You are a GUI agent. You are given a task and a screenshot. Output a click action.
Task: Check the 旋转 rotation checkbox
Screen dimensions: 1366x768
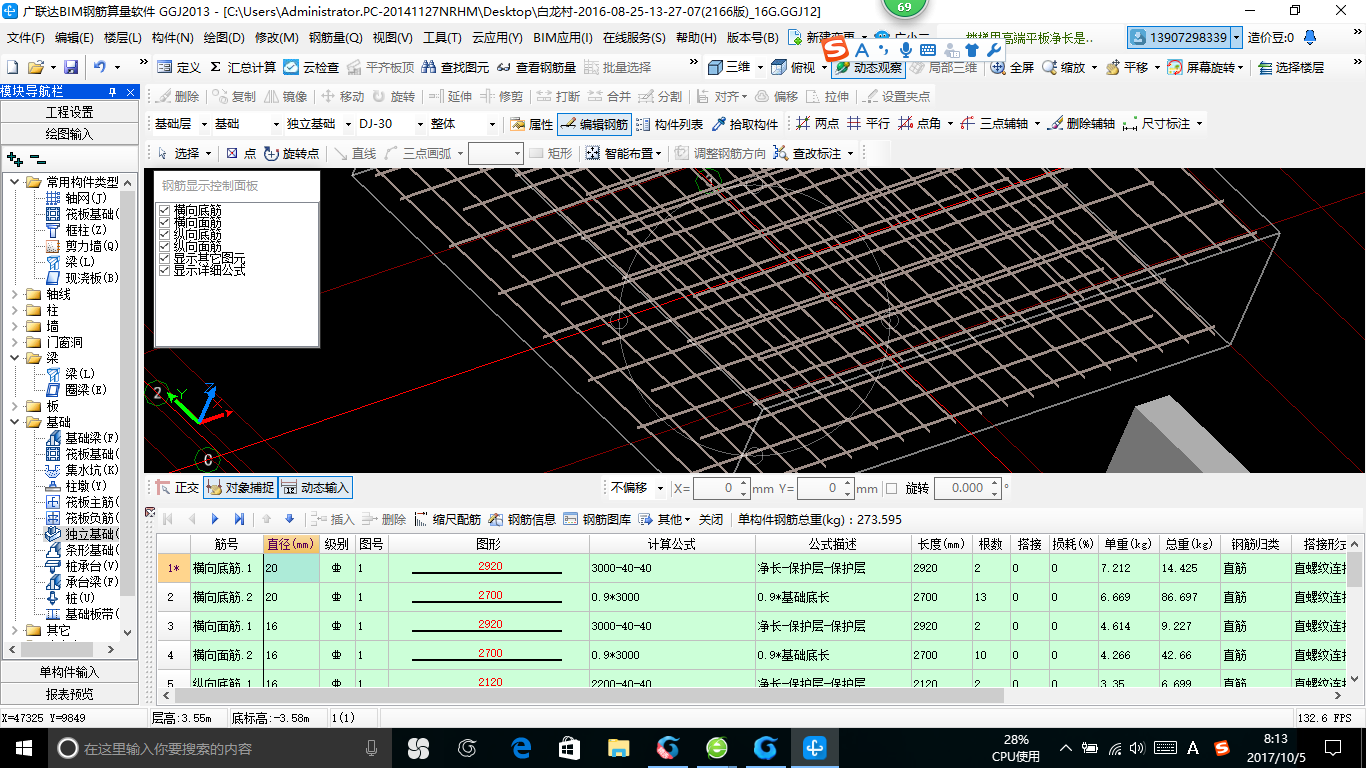coord(891,488)
